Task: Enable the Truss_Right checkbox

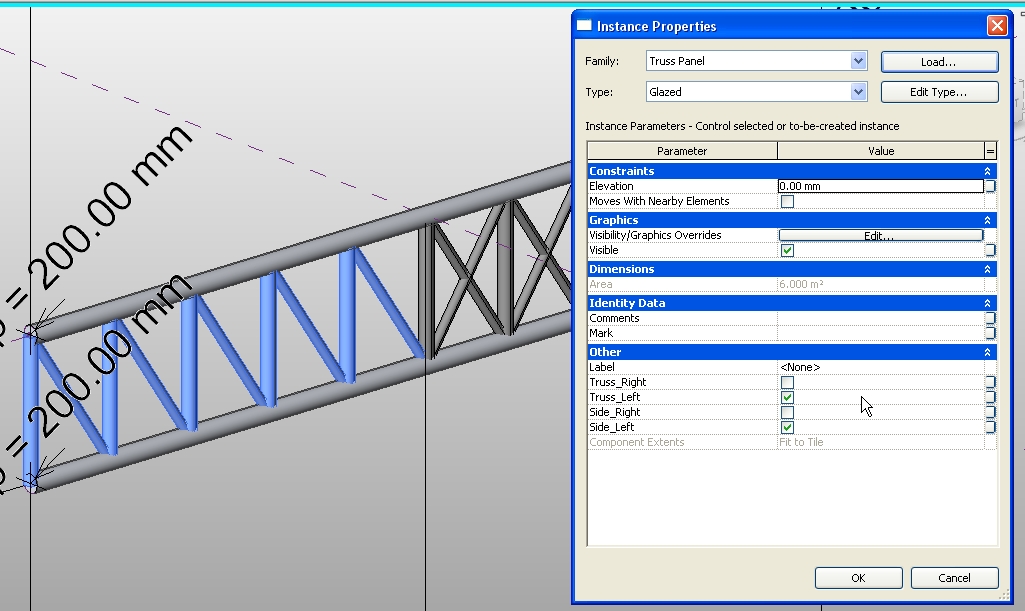Action: pyautogui.click(x=786, y=382)
